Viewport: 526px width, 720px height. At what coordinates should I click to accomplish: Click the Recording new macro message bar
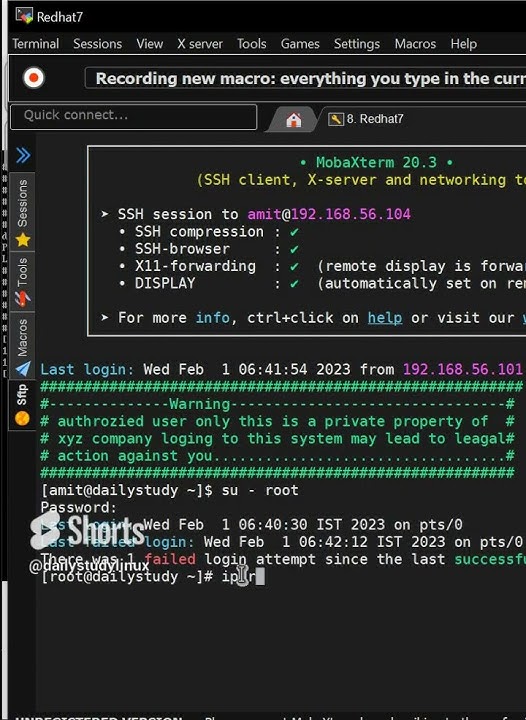pyautogui.click(x=306, y=79)
